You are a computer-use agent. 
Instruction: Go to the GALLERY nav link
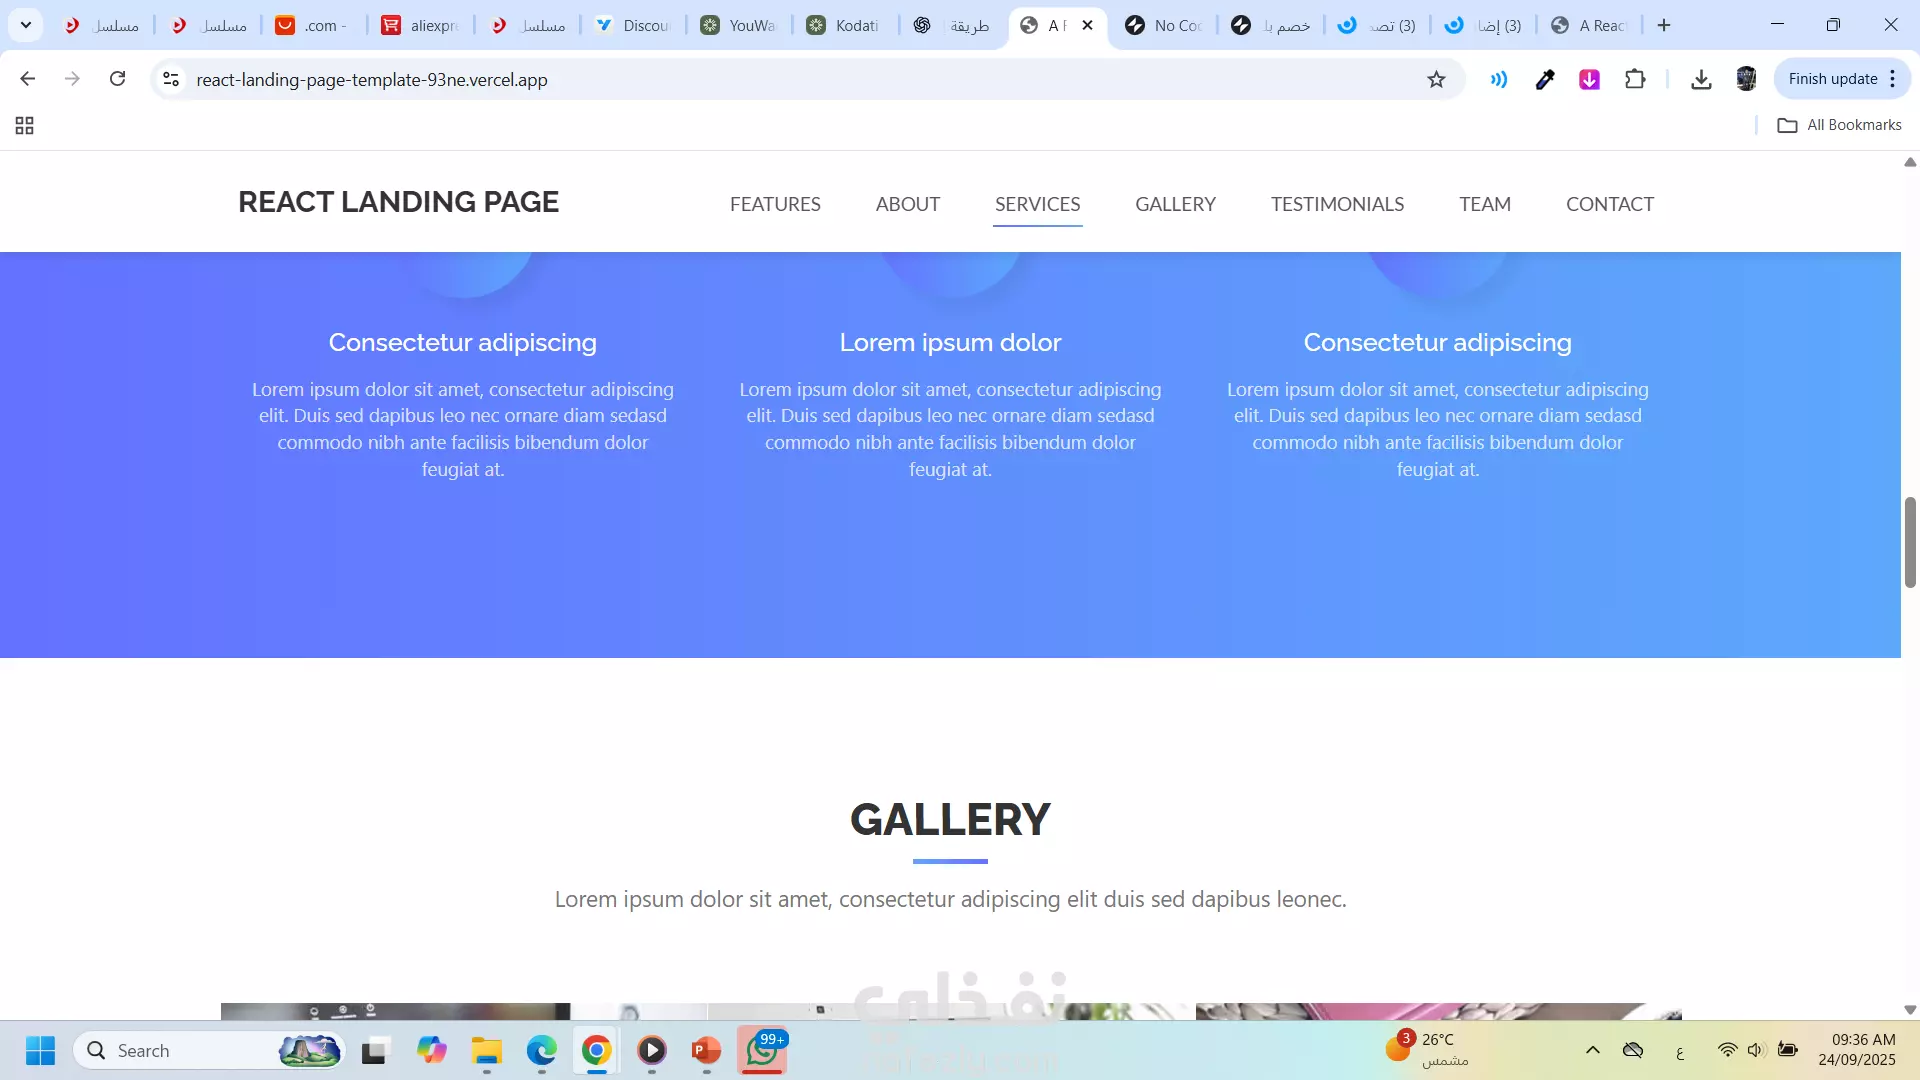(x=1175, y=204)
